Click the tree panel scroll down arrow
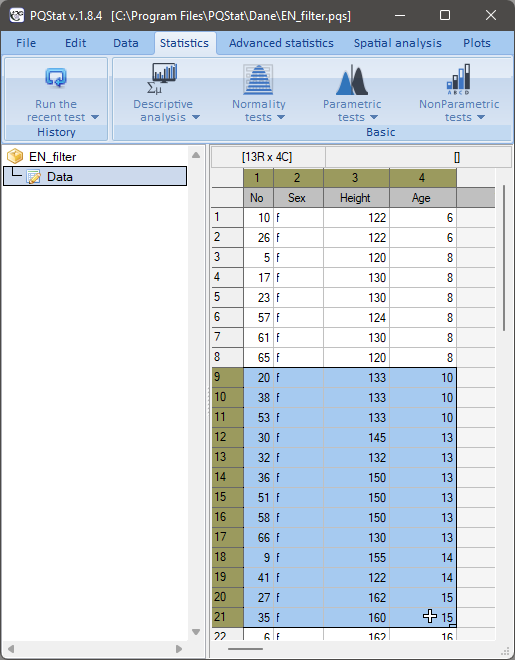Screen dimensions: 515x660 196,632
